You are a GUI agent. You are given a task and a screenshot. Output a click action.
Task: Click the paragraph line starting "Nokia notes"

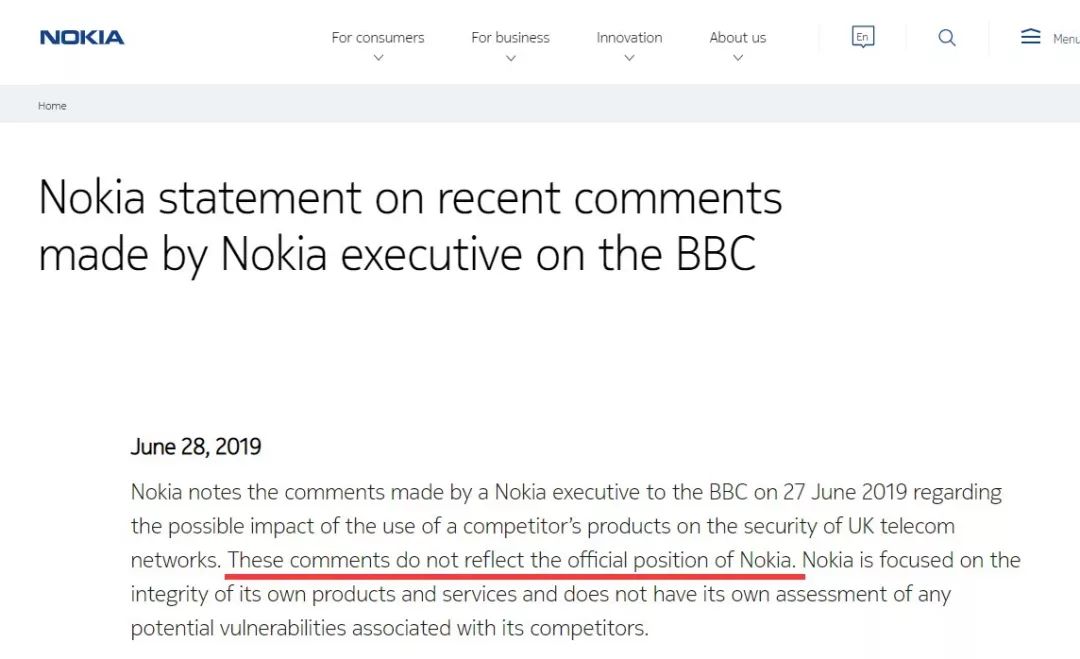coord(566,492)
